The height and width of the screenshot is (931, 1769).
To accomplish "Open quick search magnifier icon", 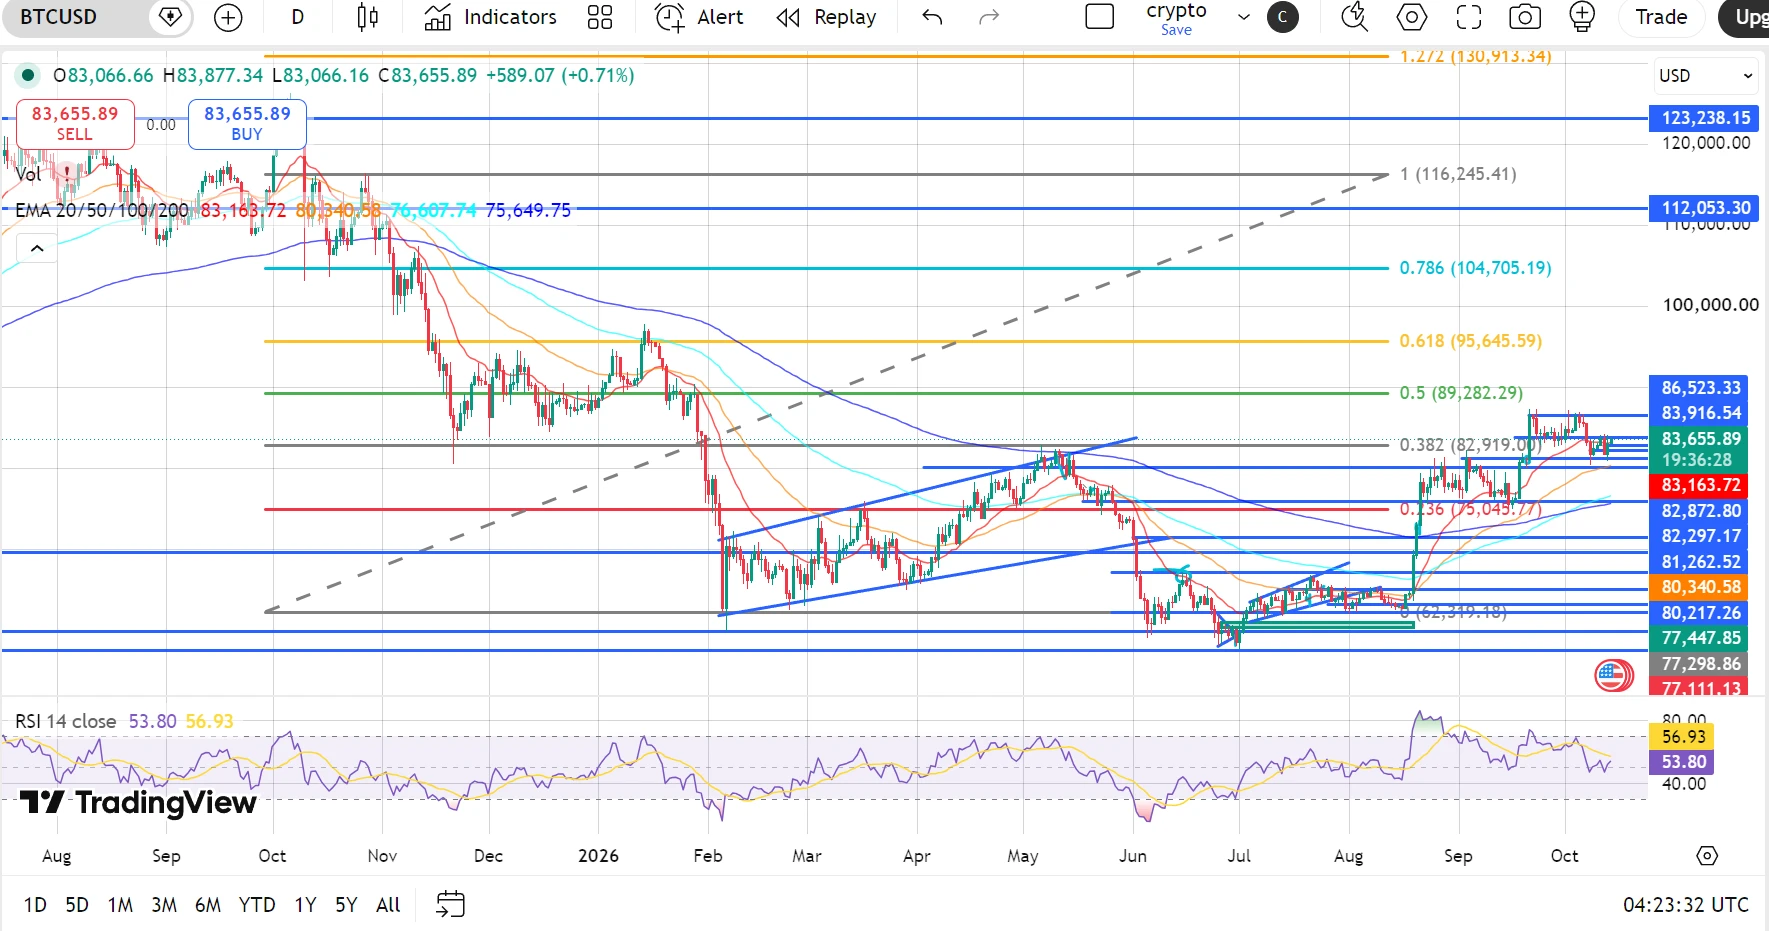I will click(1354, 17).
